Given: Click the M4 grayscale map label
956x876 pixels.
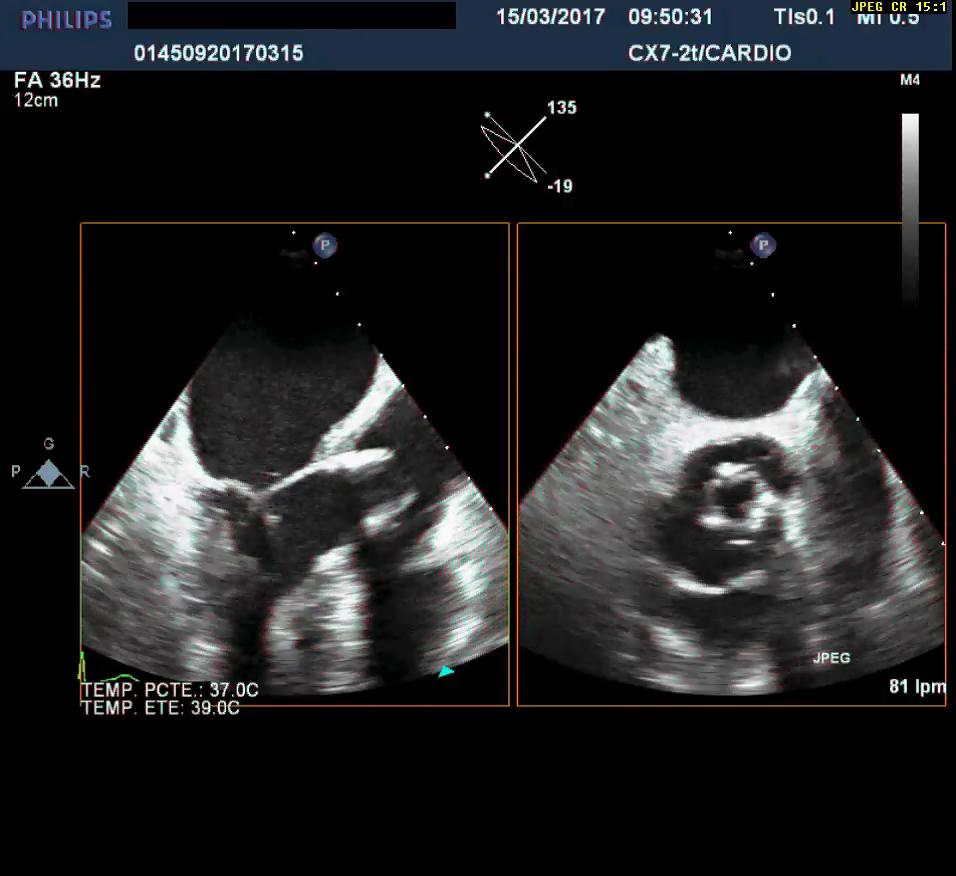Looking at the screenshot, I should coord(910,81).
